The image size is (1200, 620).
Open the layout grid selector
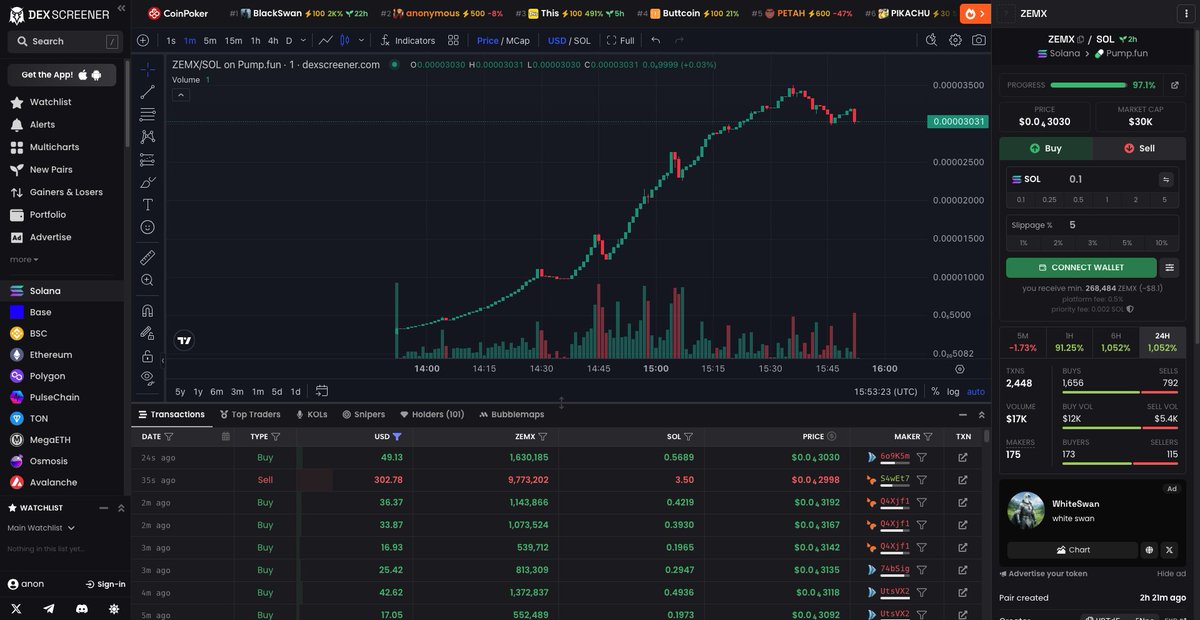coord(453,40)
